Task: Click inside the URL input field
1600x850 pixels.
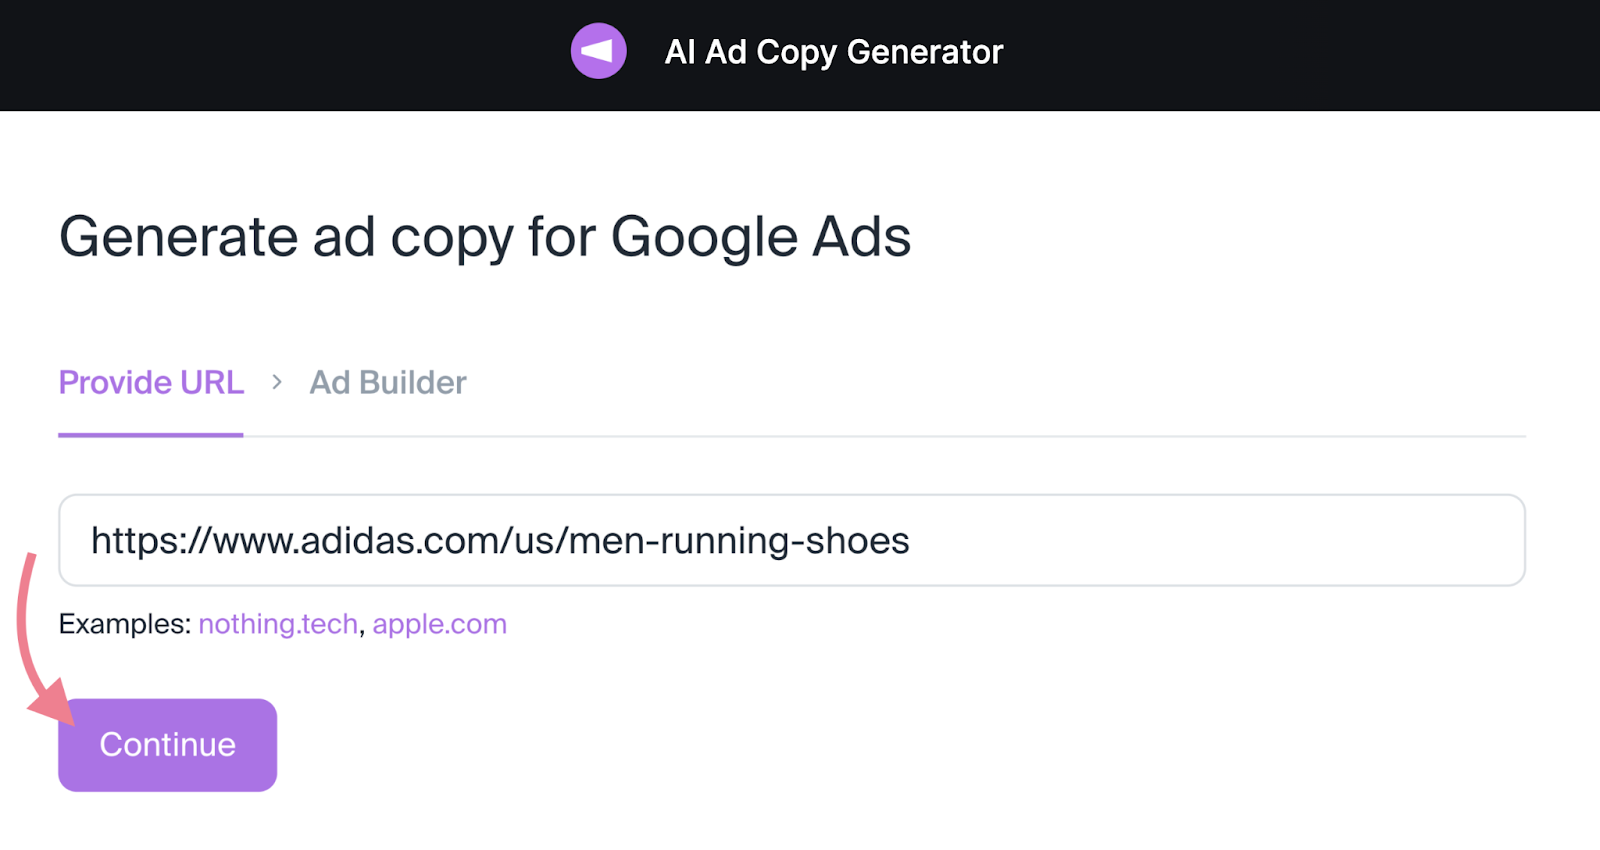Action: [790, 540]
